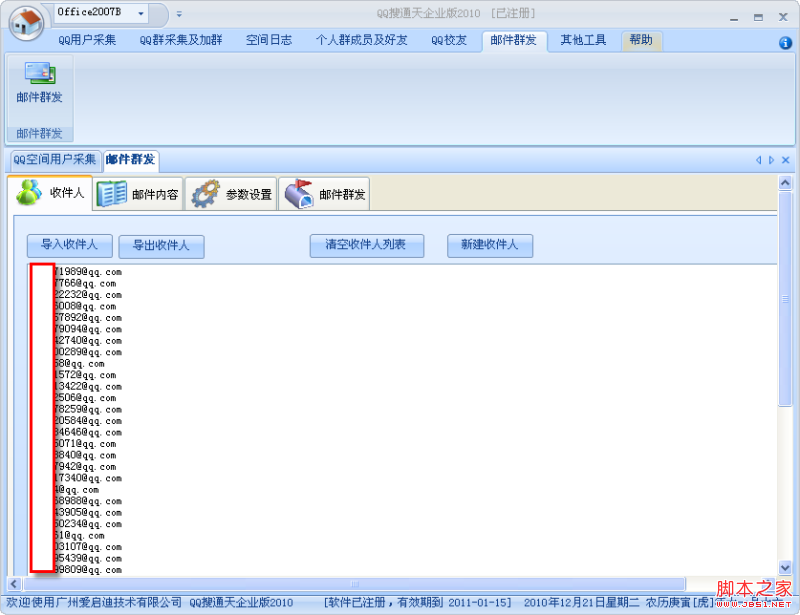Viewport: 800px width, 615px height.
Task: Click the 清空收件人列表 button
Action: (x=367, y=245)
